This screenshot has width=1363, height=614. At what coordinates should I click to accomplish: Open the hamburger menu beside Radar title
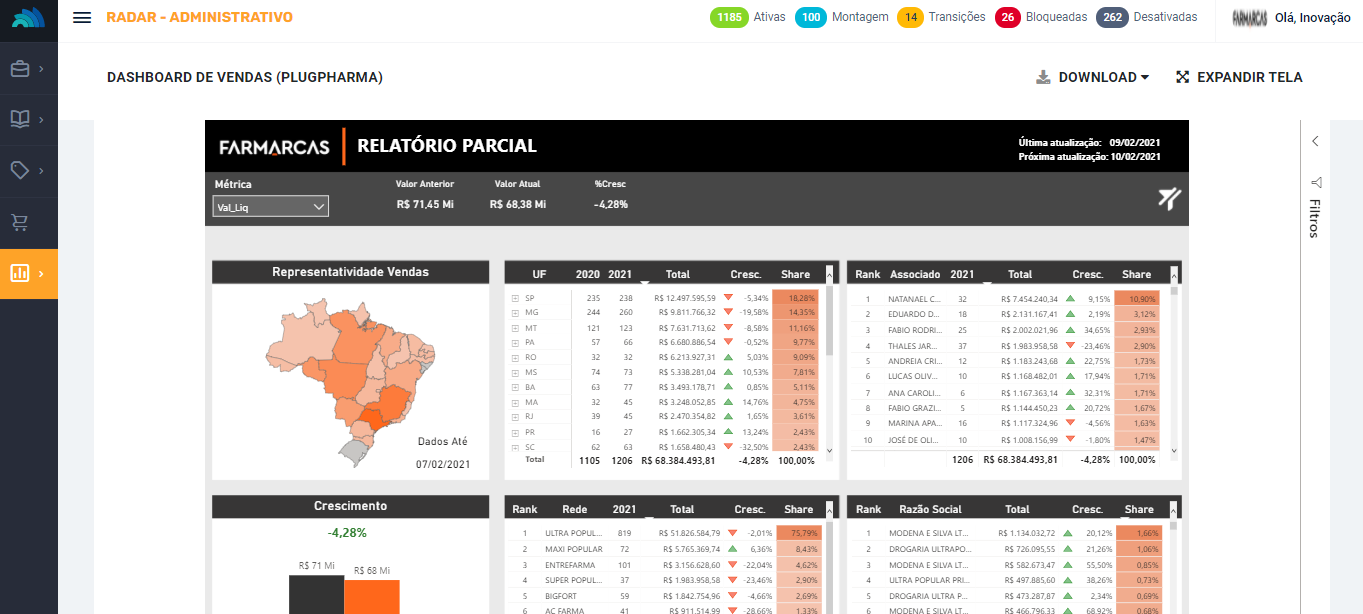point(82,18)
